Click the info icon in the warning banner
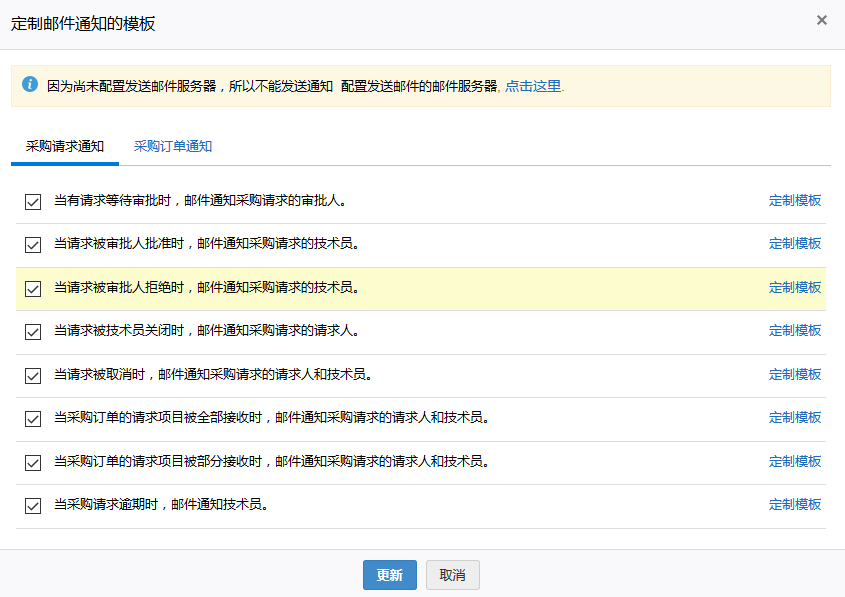Image resolution: width=845 pixels, height=597 pixels. tap(30, 85)
